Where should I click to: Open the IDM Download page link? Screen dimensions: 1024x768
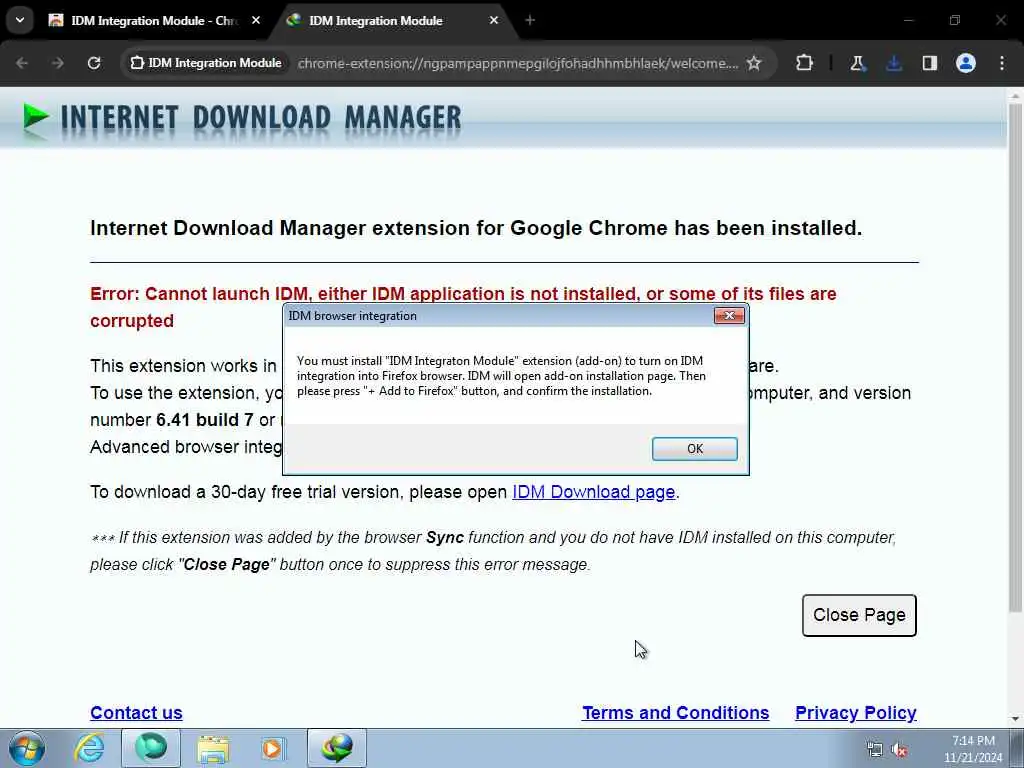(593, 492)
